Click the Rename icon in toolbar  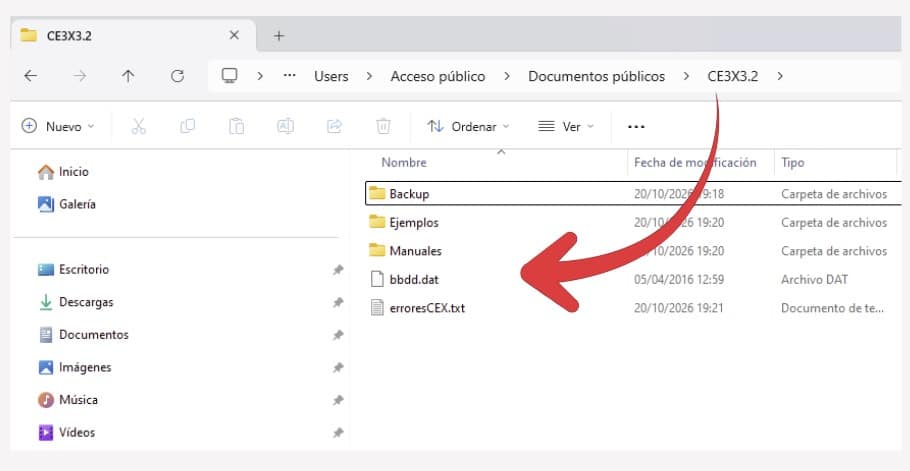(x=286, y=126)
